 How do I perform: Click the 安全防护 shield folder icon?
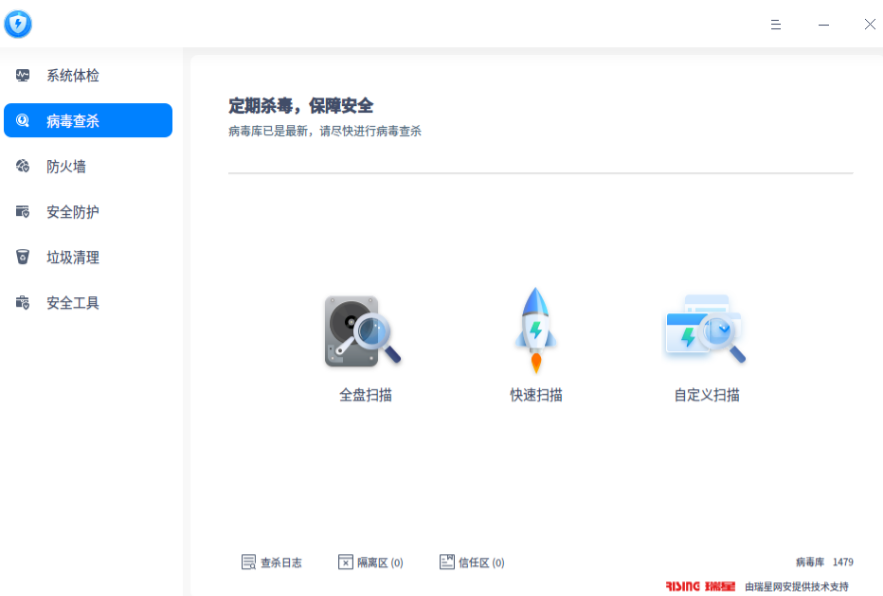click(x=23, y=211)
